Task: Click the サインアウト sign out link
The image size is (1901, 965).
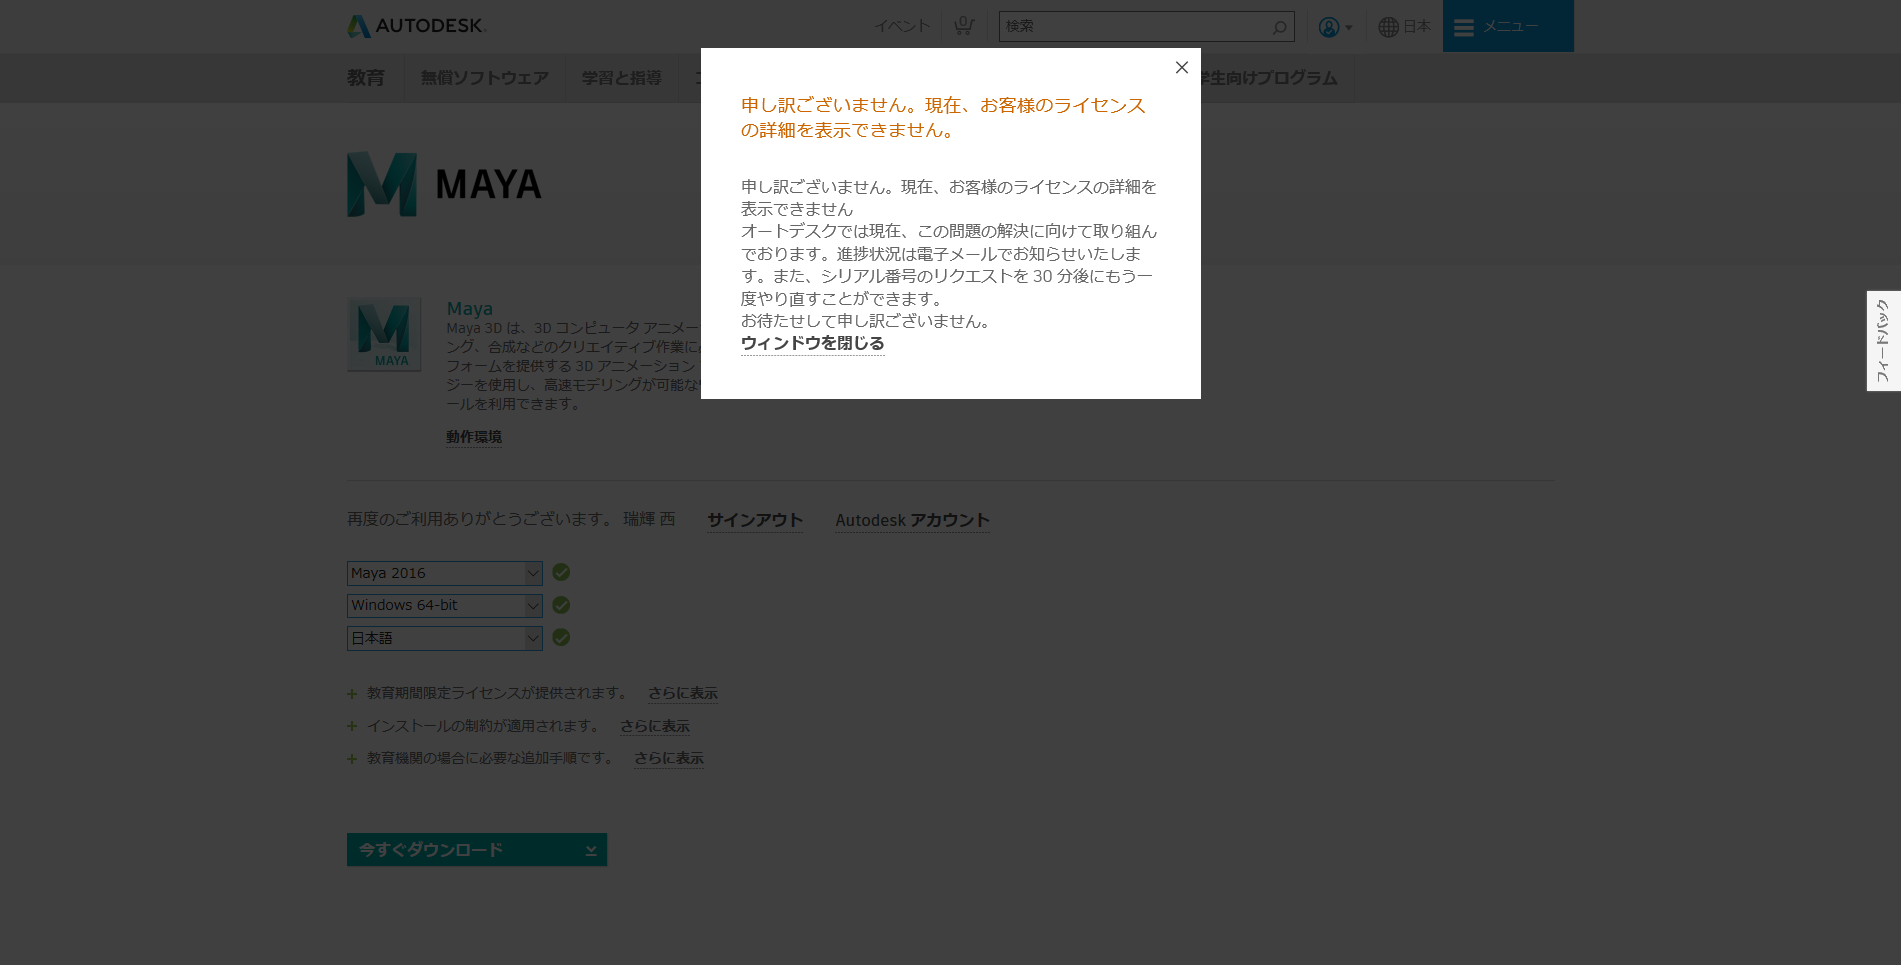Action: pyautogui.click(x=755, y=520)
